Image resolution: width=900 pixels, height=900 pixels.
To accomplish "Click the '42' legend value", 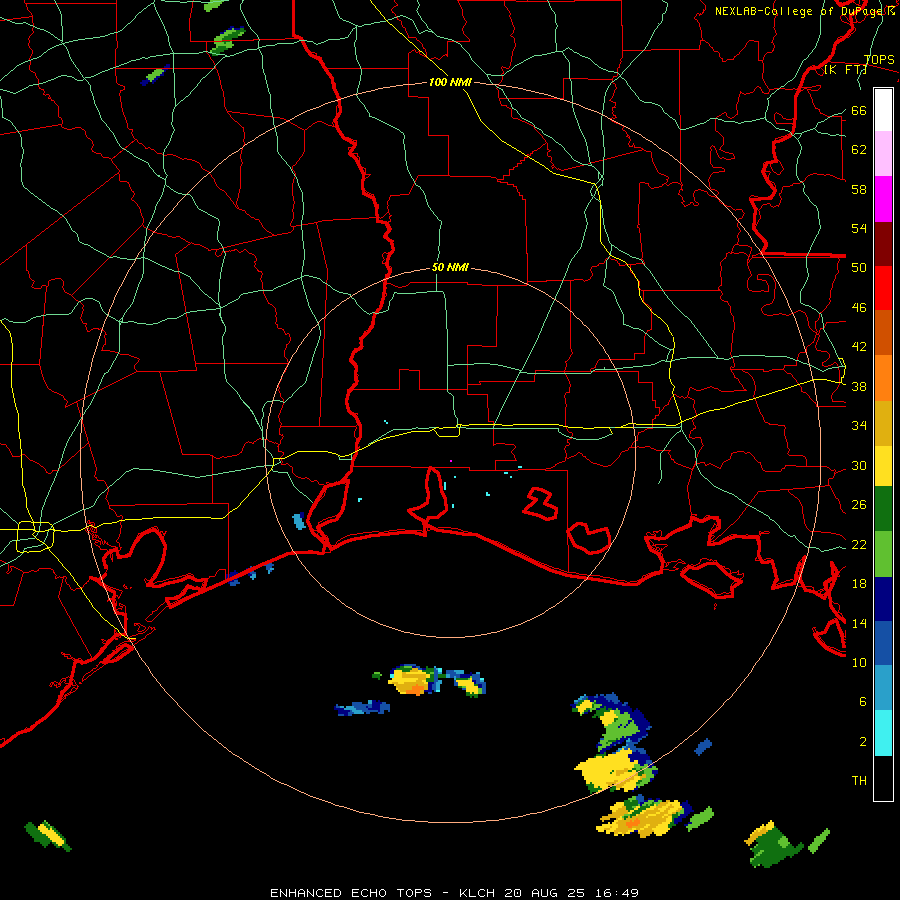I will point(859,347).
